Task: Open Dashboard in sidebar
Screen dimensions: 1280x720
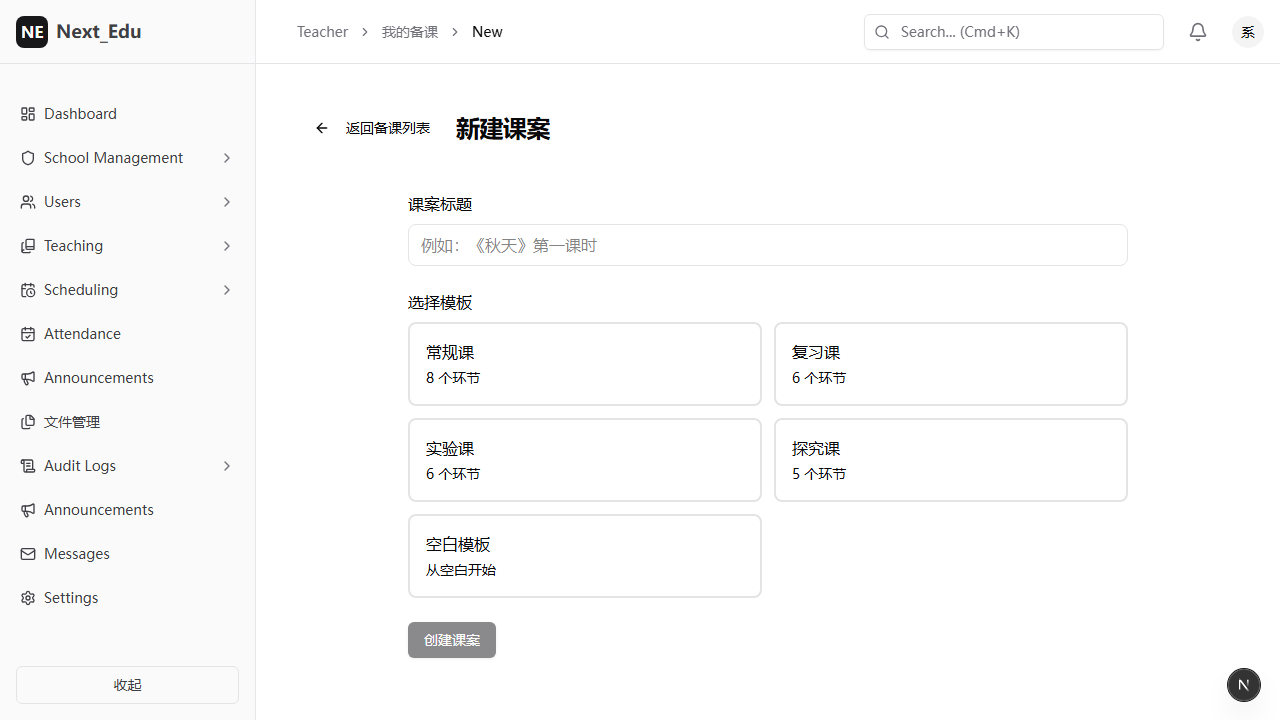Action: (127, 114)
